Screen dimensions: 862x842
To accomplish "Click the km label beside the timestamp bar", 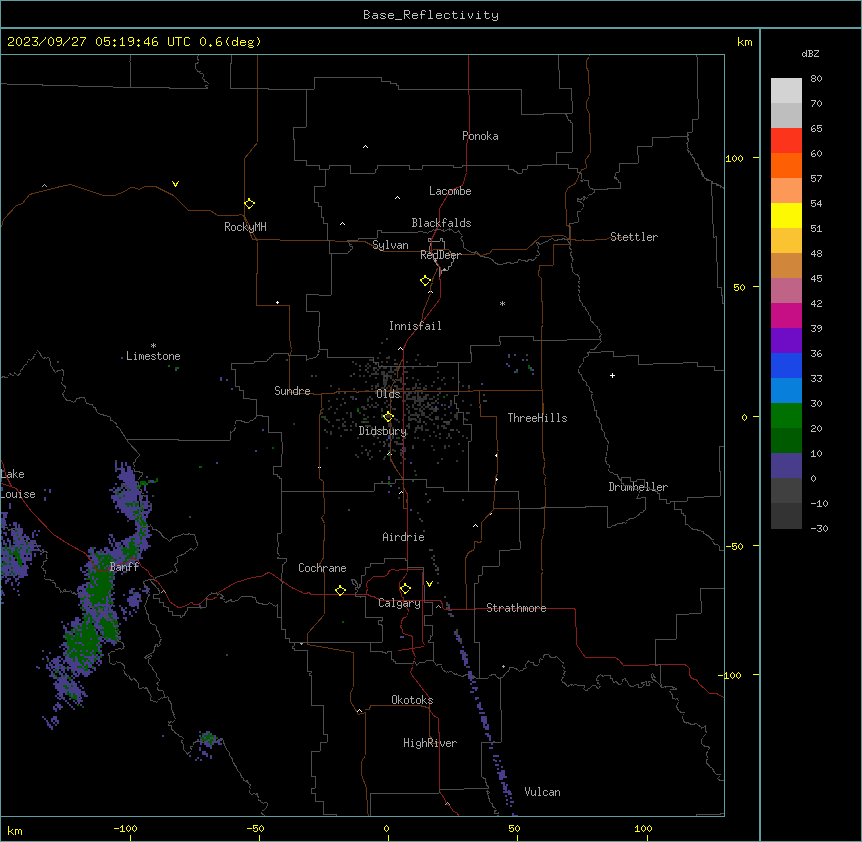I will point(744,42).
